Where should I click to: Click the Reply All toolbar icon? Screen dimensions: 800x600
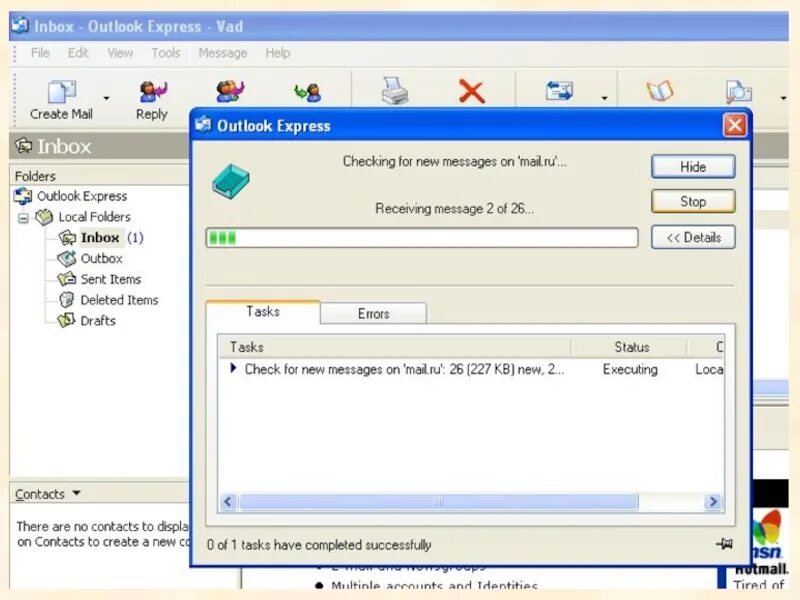point(230,92)
